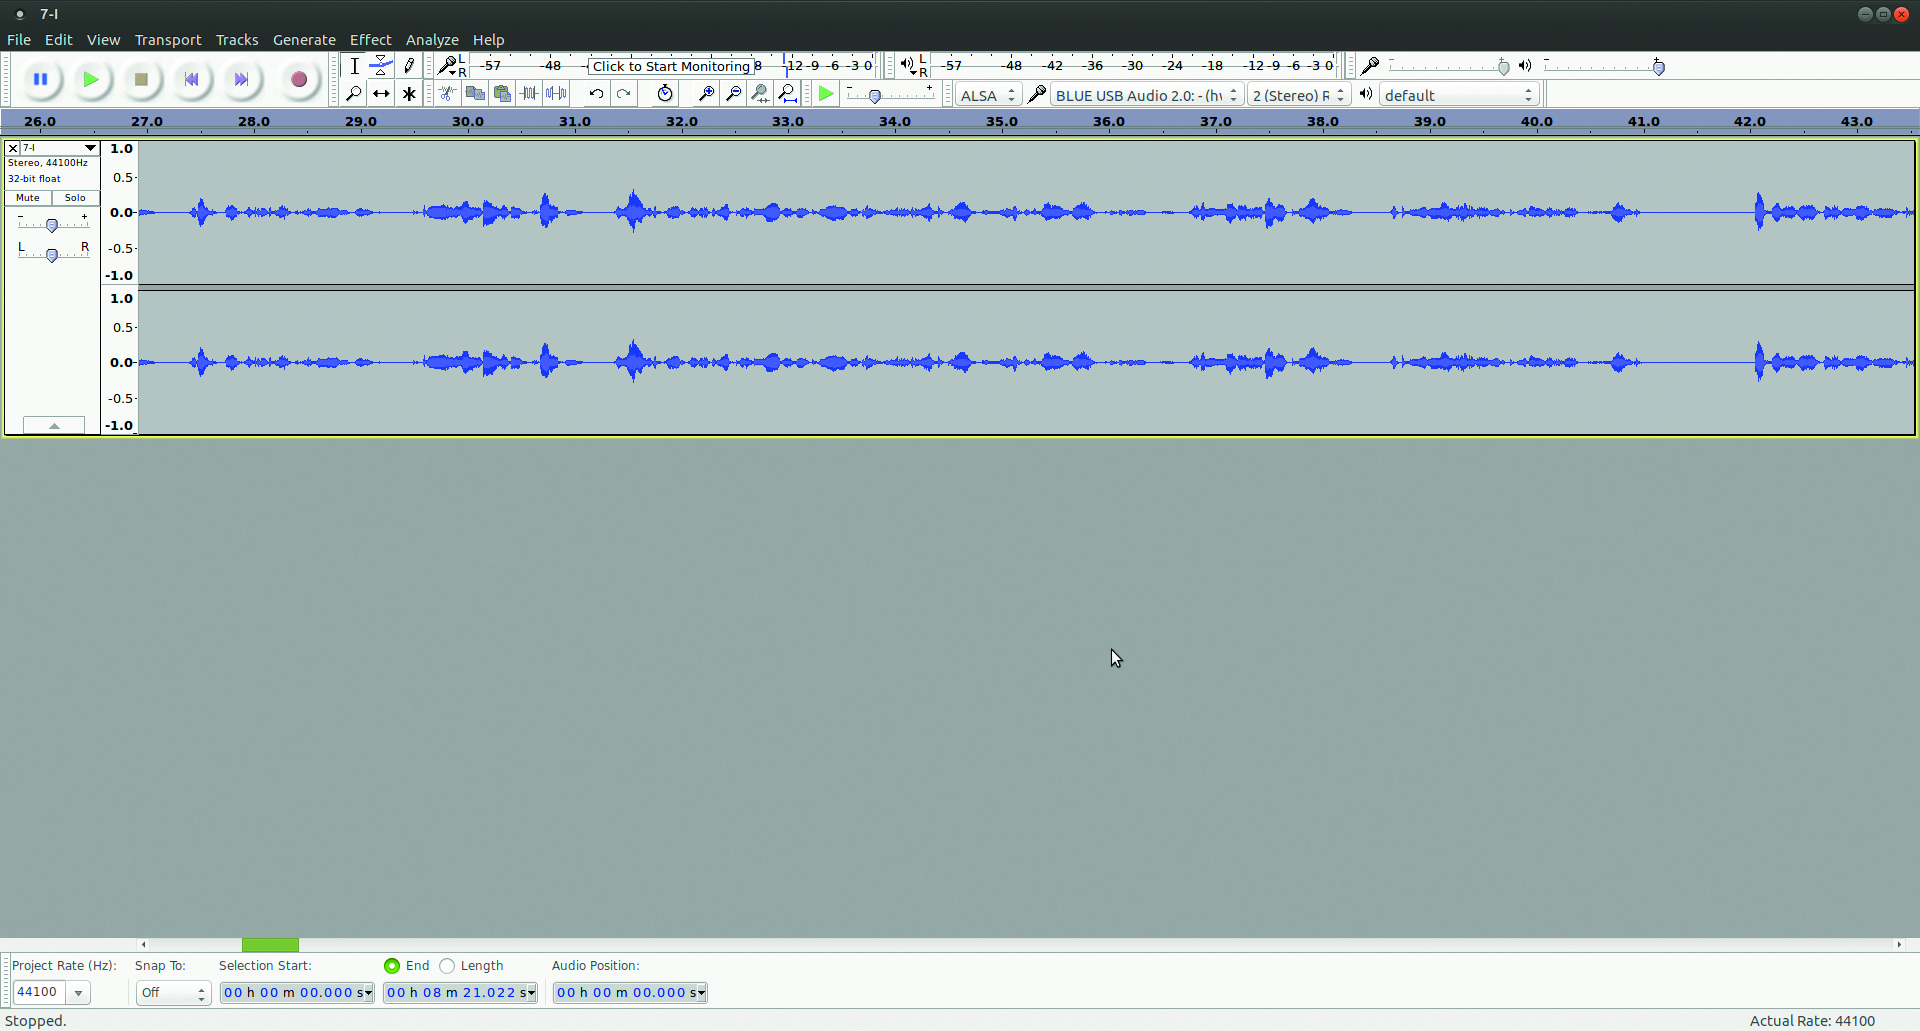Open the default playback device dropdown
Viewport: 1920px width, 1031px height.
(1459, 95)
